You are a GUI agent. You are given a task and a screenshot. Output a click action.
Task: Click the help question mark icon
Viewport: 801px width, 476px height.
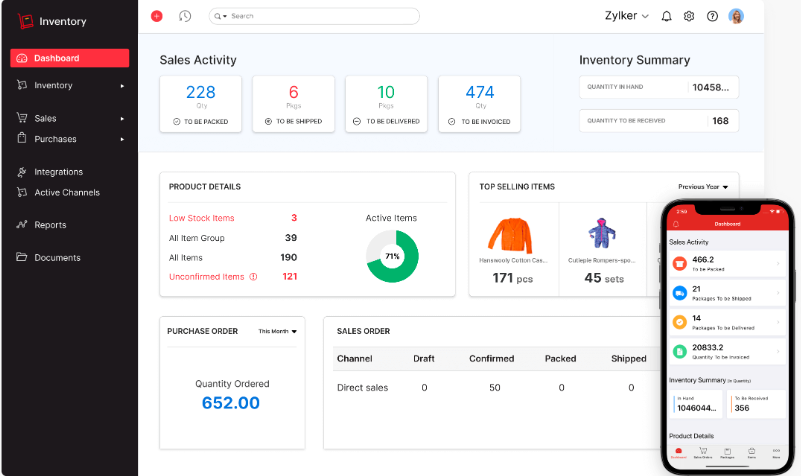point(712,16)
